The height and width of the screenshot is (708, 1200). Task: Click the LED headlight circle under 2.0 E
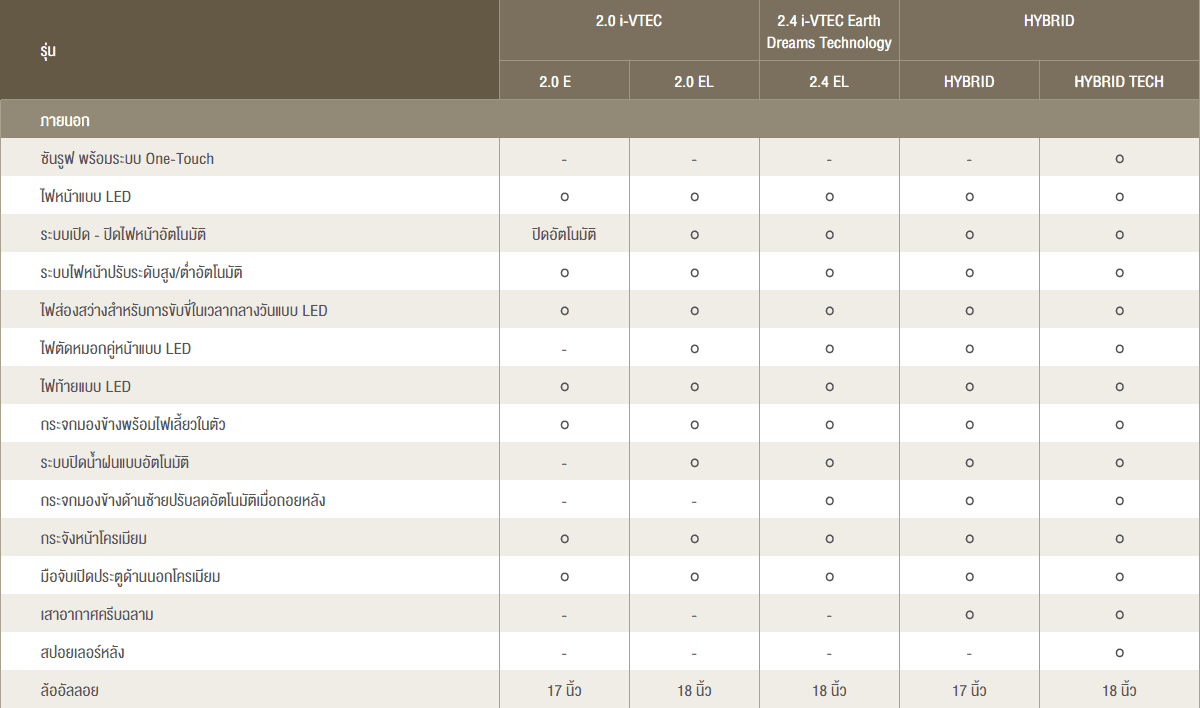point(564,197)
